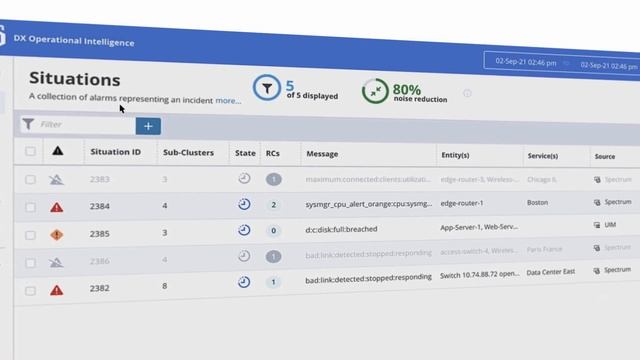This screenshot has height=360, width=640.
Task: Click RCs badge 2 in row 2384
Action: point(273,205)
